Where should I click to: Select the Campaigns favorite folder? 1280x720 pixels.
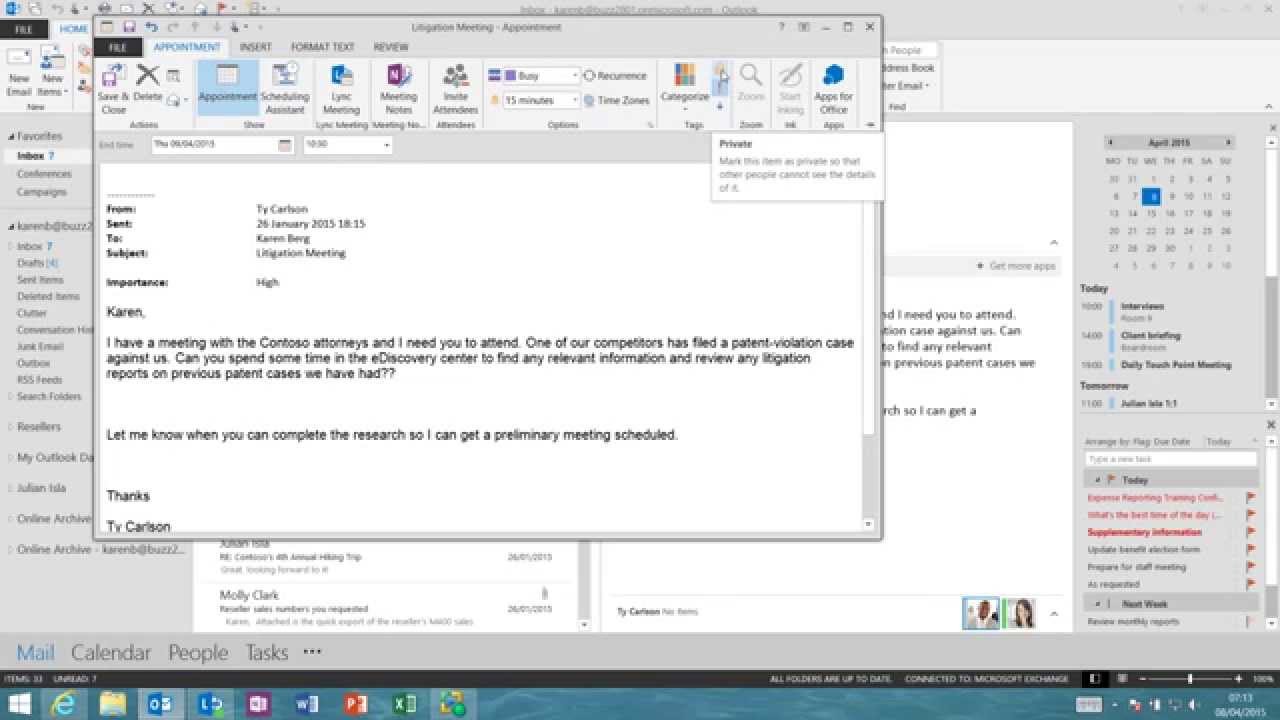pyautogui.click(x=42, y=192)
